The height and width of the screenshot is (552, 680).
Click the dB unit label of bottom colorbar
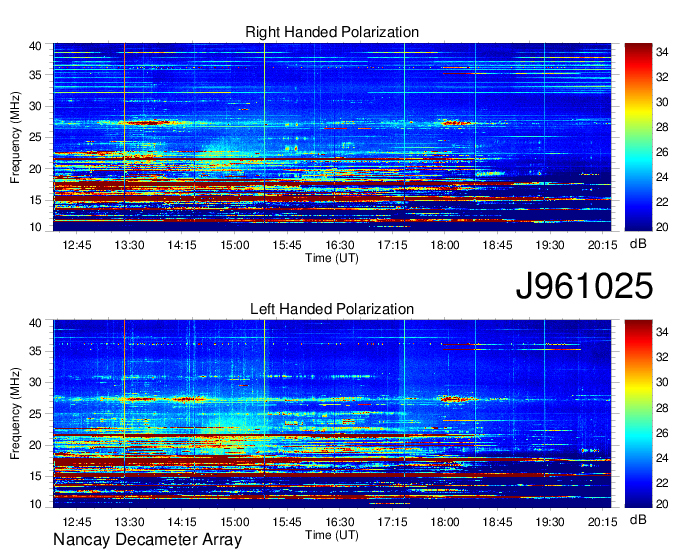point(638,520)
